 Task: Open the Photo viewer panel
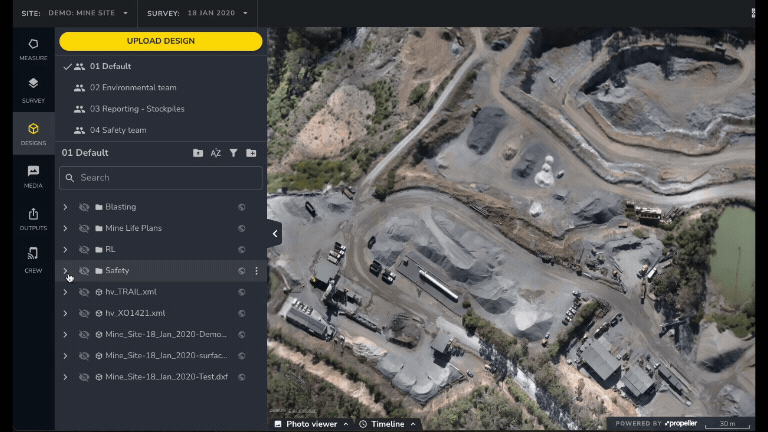click(312, 424)
